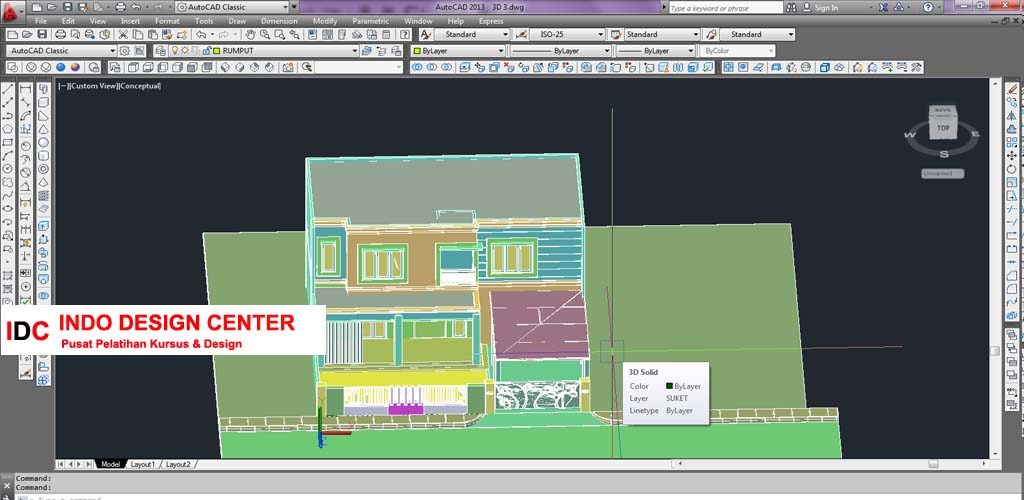
Task: Open the File menu
Action: (x=40, y=21)
